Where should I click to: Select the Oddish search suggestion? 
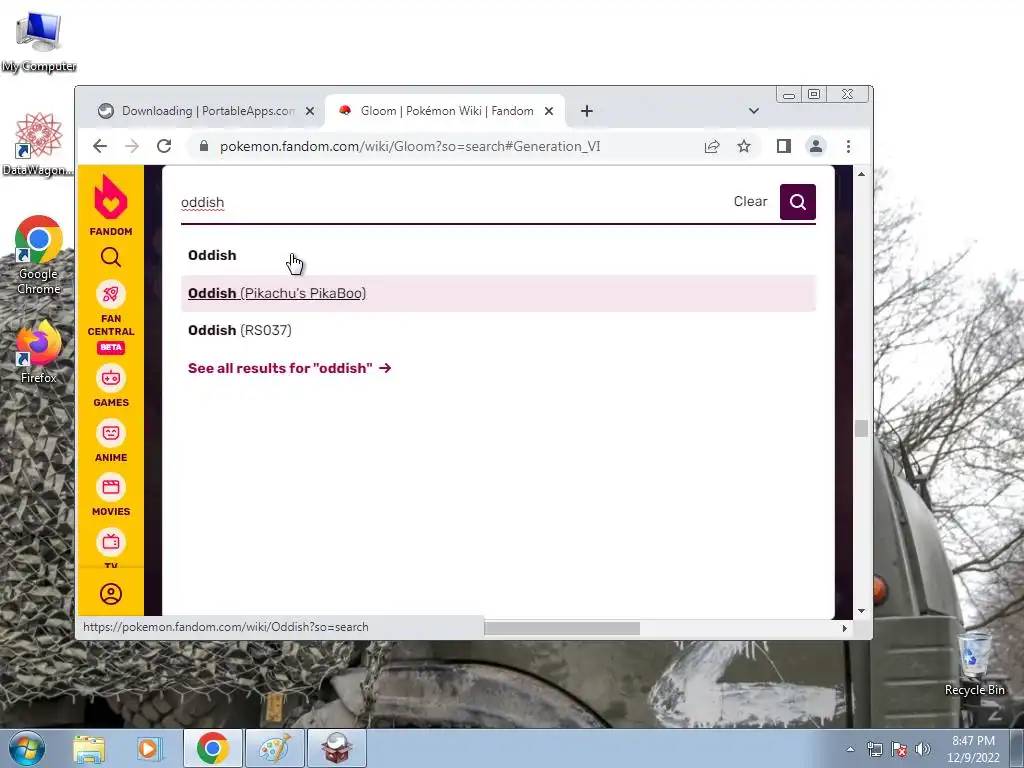pos(498,255)
